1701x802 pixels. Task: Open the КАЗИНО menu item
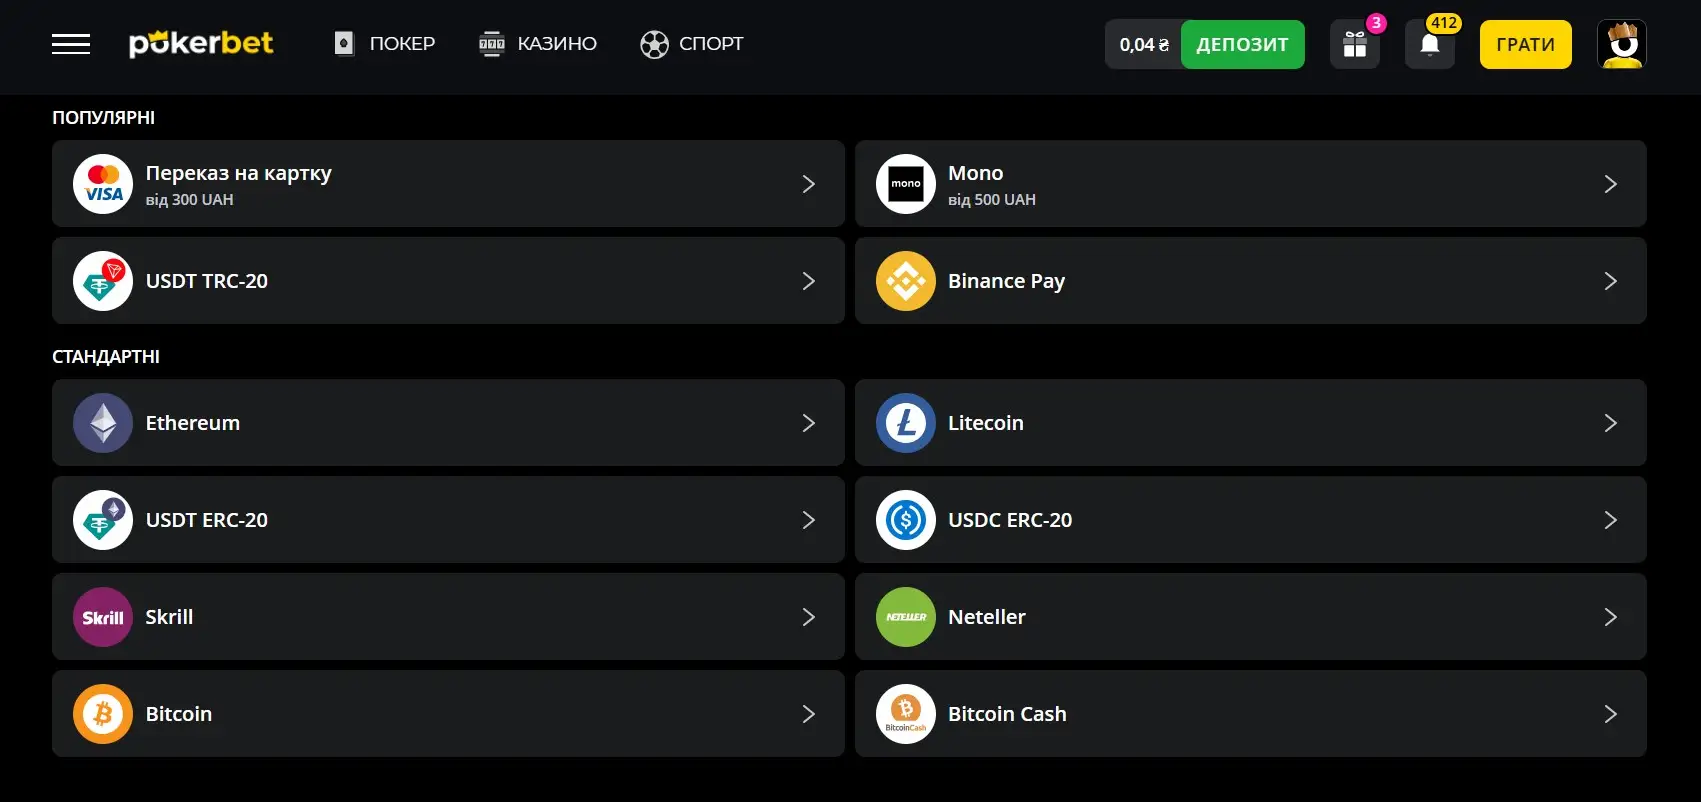pos(557,44)
